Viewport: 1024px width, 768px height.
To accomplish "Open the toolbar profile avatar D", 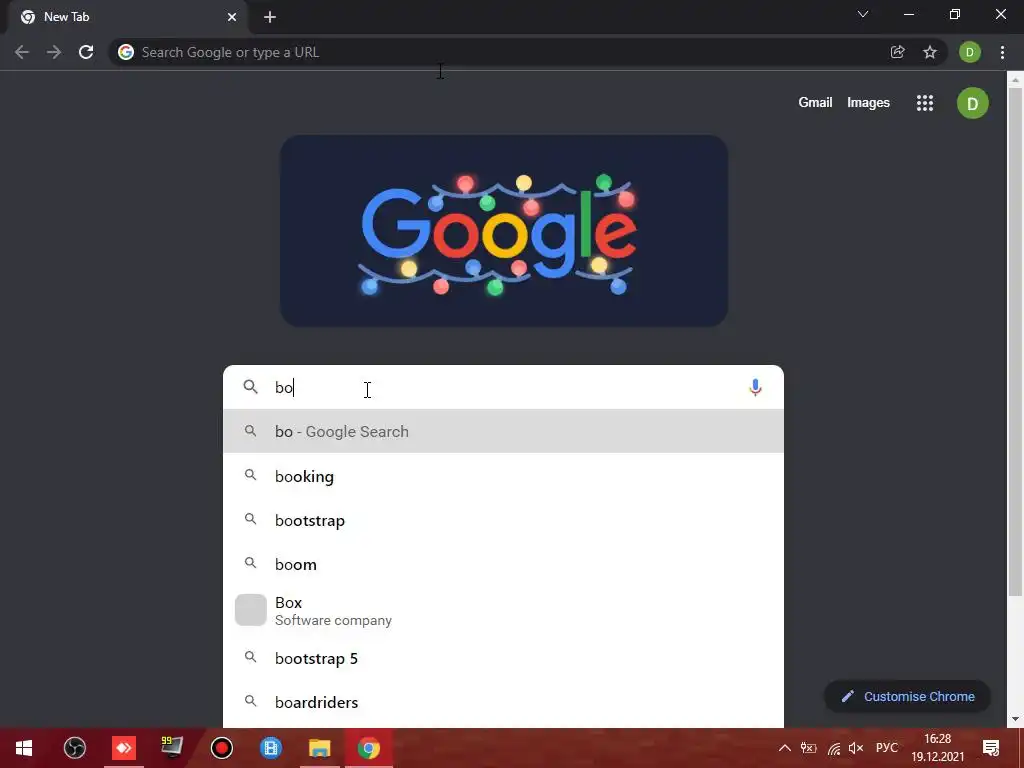I will (970, 52).
